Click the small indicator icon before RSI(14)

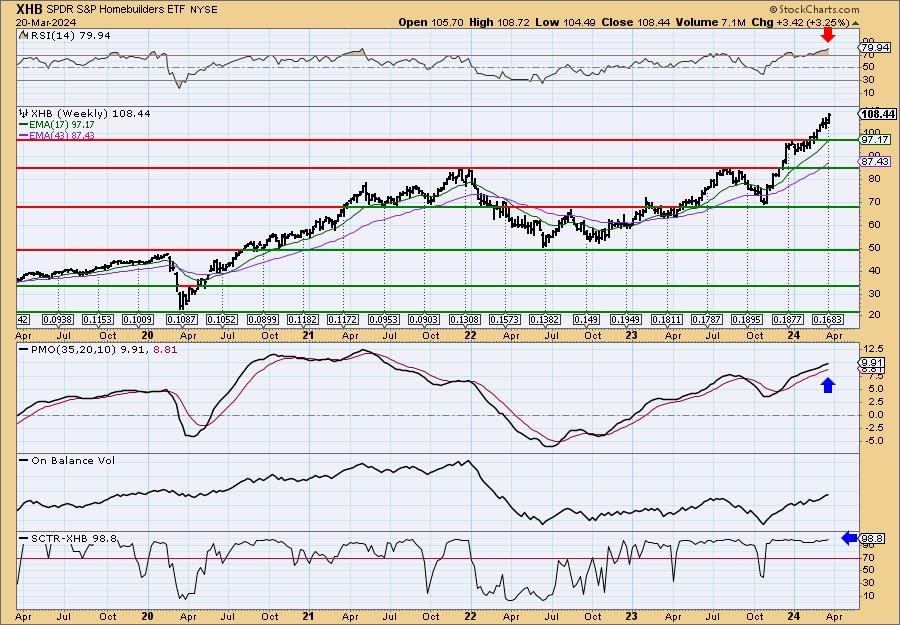pyautogui.click(x=23, y=35)
